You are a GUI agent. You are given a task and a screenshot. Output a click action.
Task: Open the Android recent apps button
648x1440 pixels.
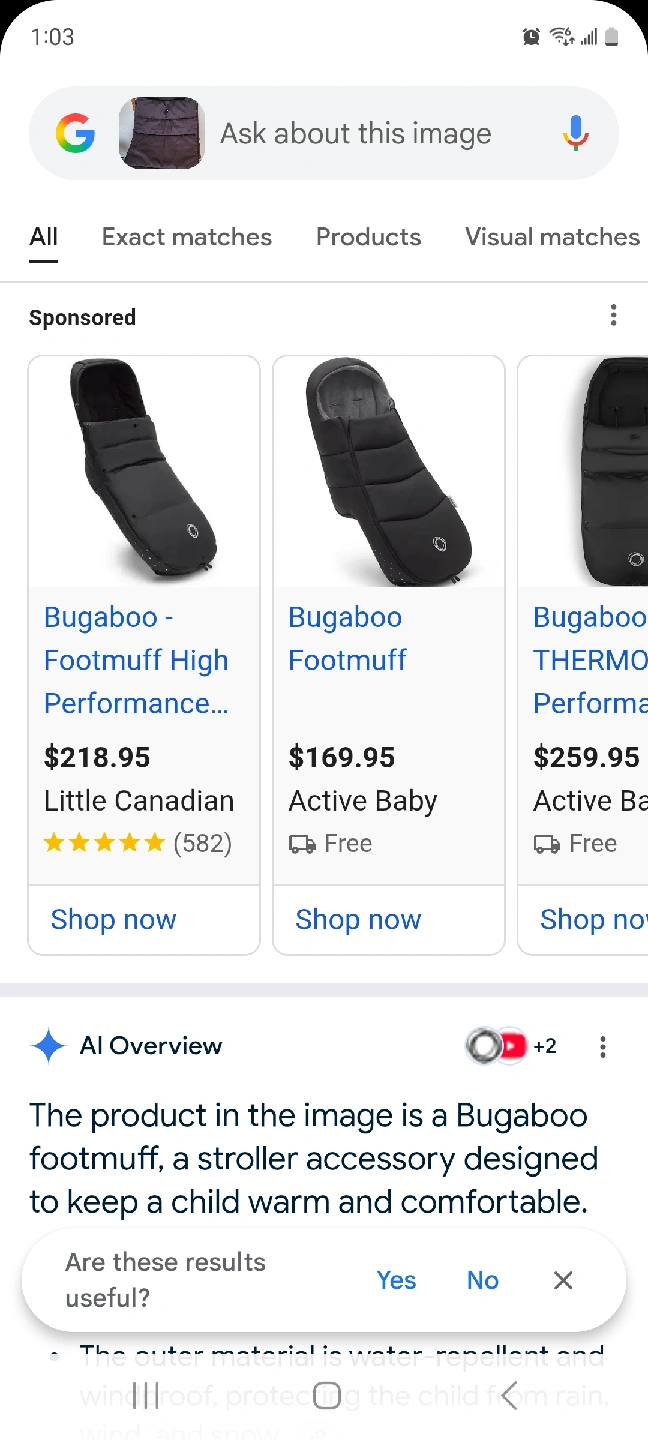point(146,1396)
